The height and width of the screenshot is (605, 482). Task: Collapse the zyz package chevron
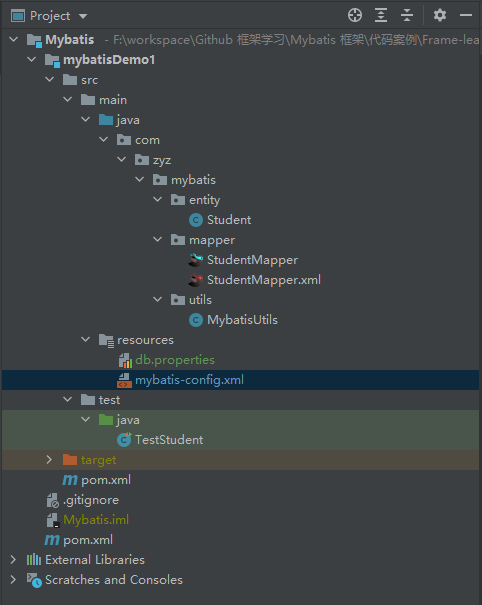(122, 159)
